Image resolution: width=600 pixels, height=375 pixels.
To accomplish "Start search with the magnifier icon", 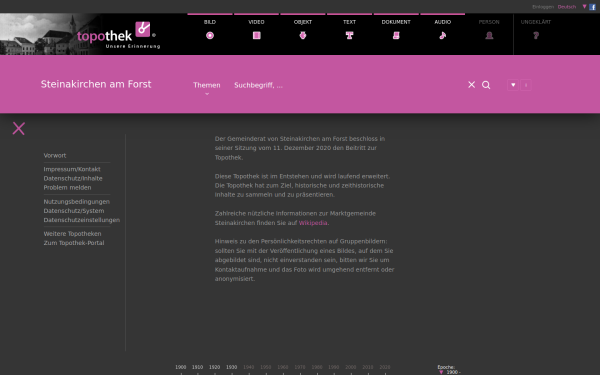I will [486, 85].
